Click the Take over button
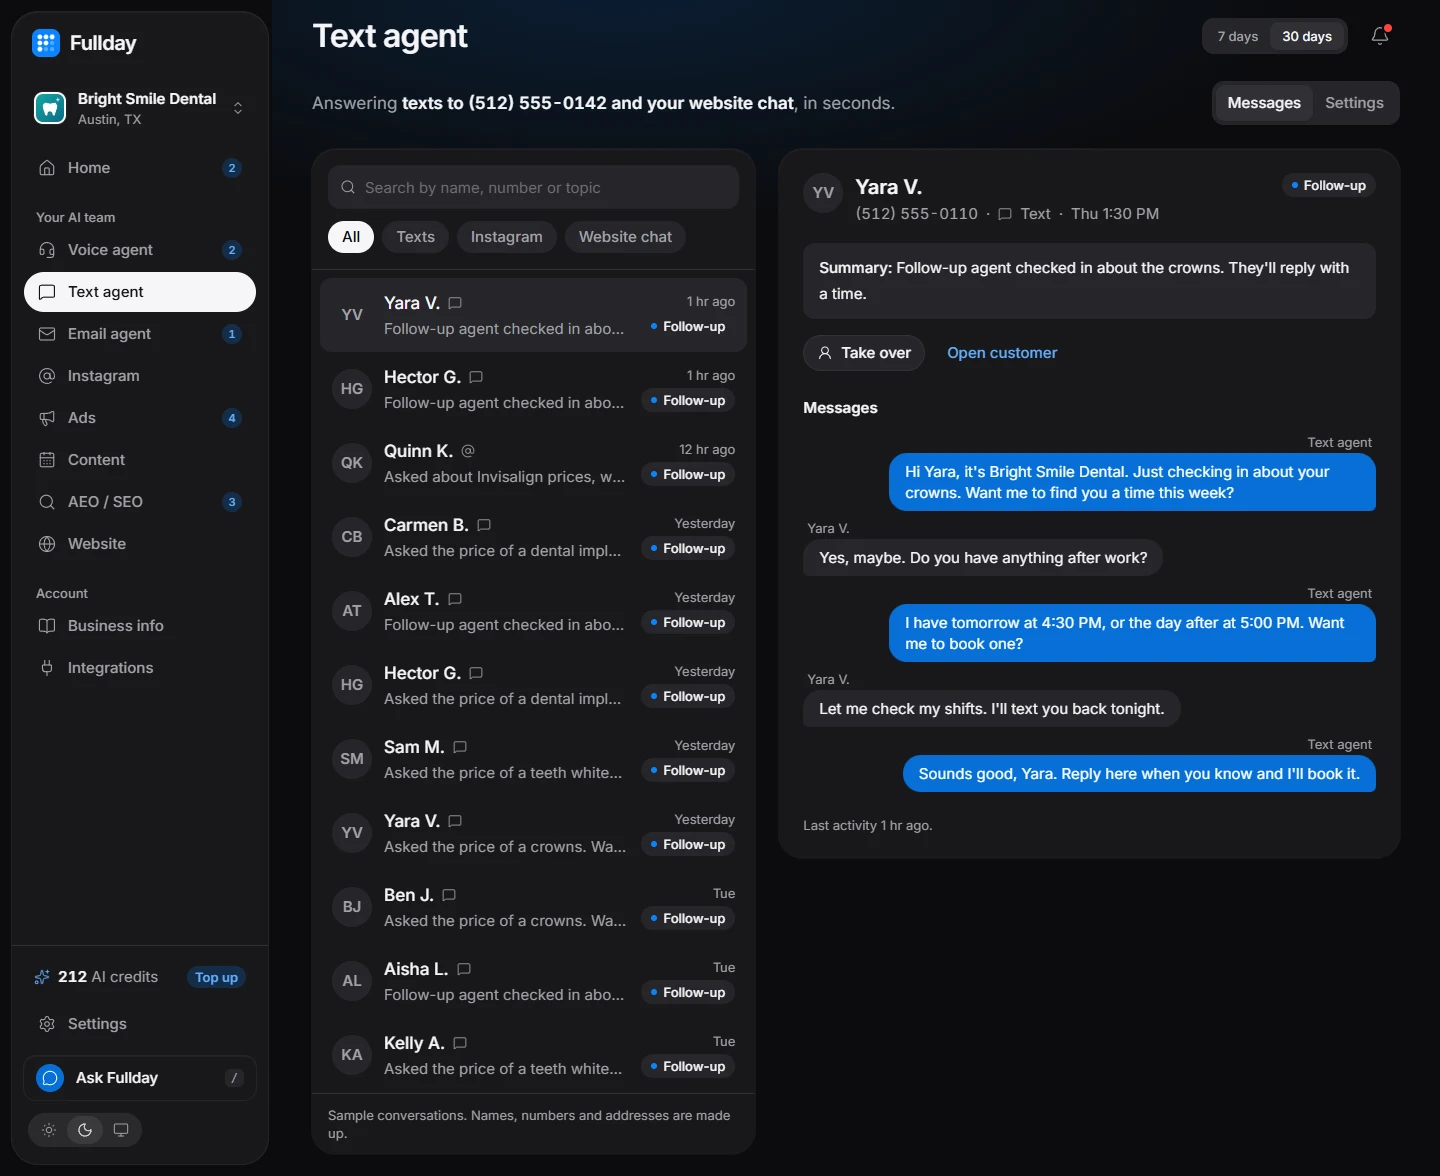 [864, 353]
